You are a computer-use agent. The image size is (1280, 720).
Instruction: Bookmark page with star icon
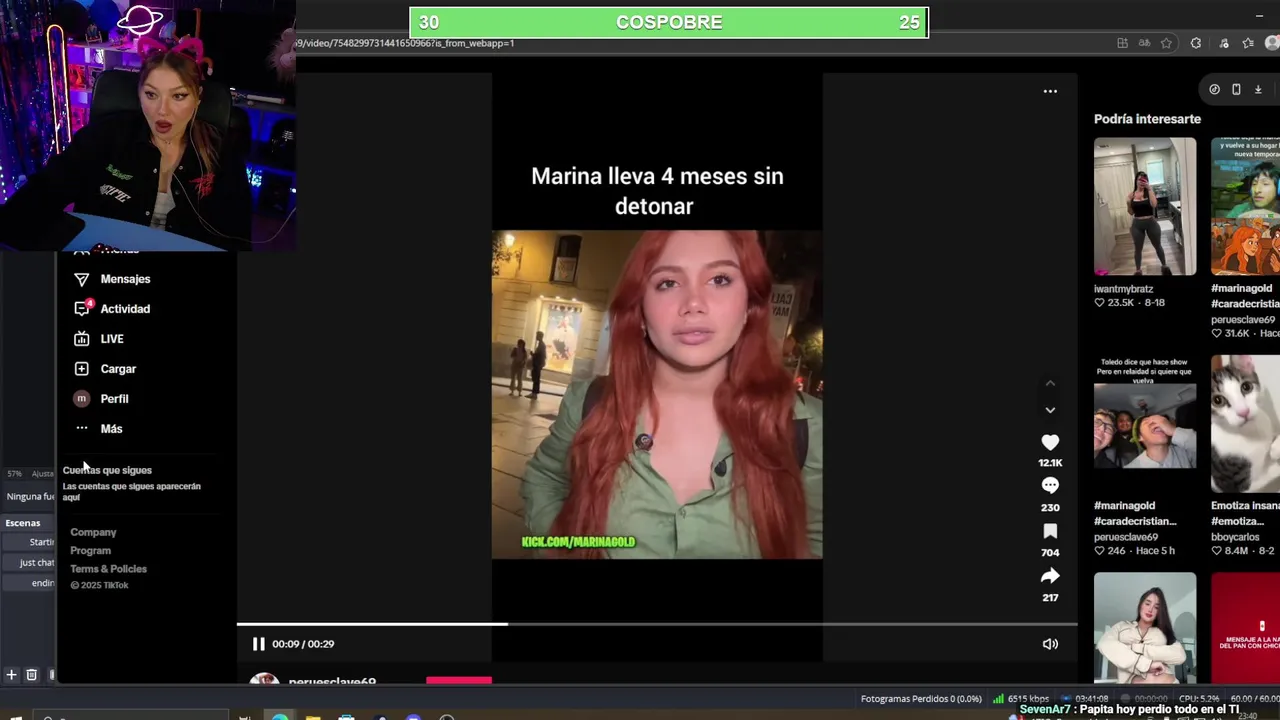click(1167, 43)
